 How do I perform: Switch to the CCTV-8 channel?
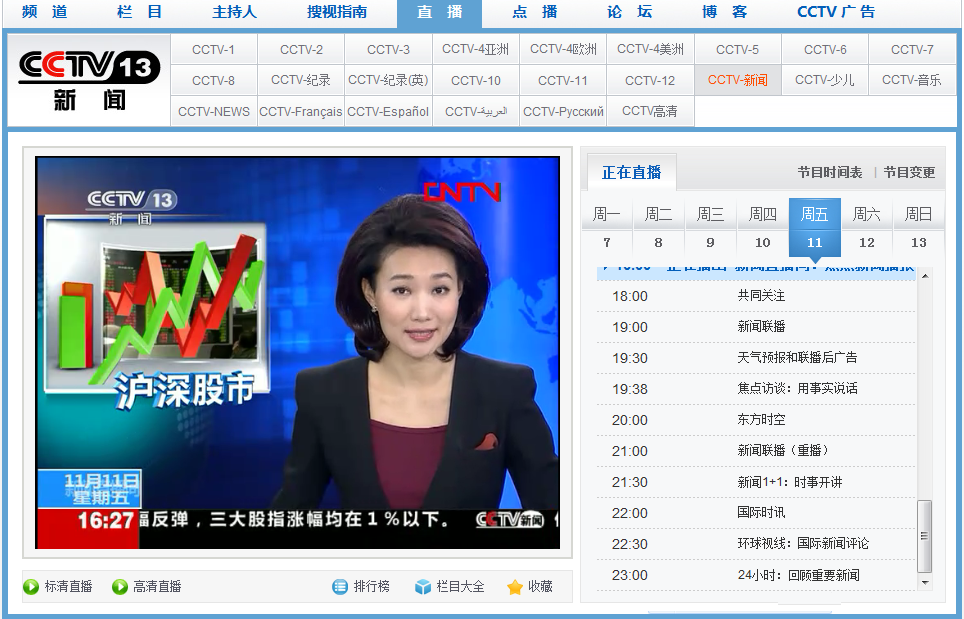pyautogui.click(x=213, y=81)
